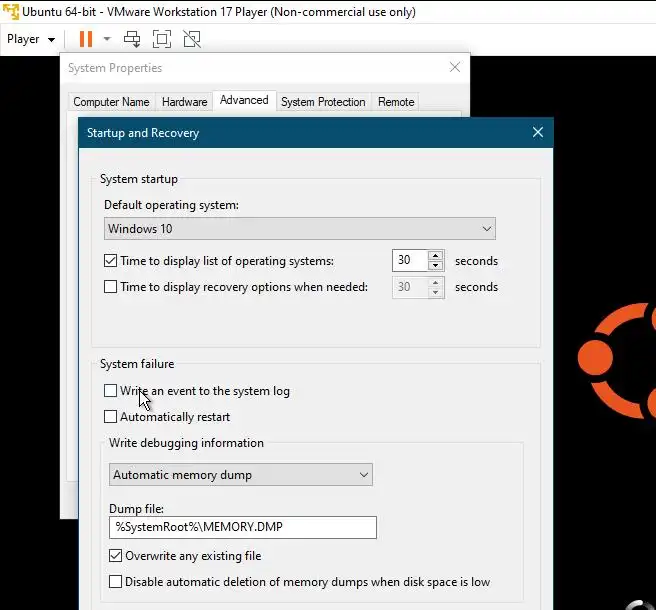
Task: Open the Player menu dropdown
Action: point(31,39)
